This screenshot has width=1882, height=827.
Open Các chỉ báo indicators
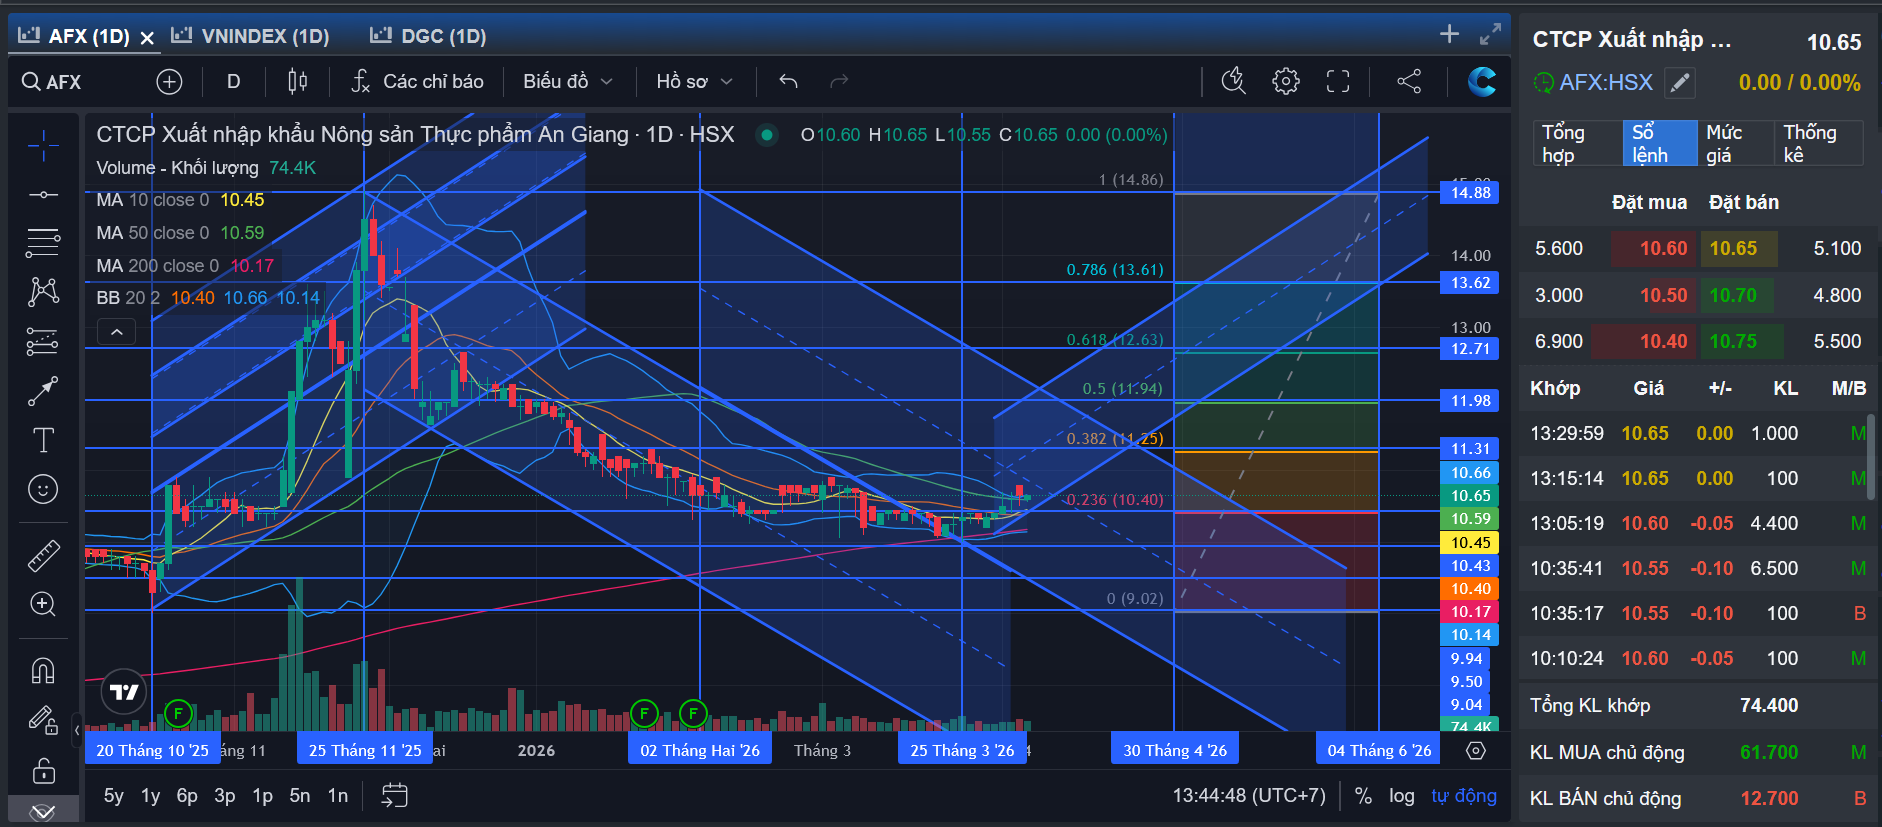[417, 81]
